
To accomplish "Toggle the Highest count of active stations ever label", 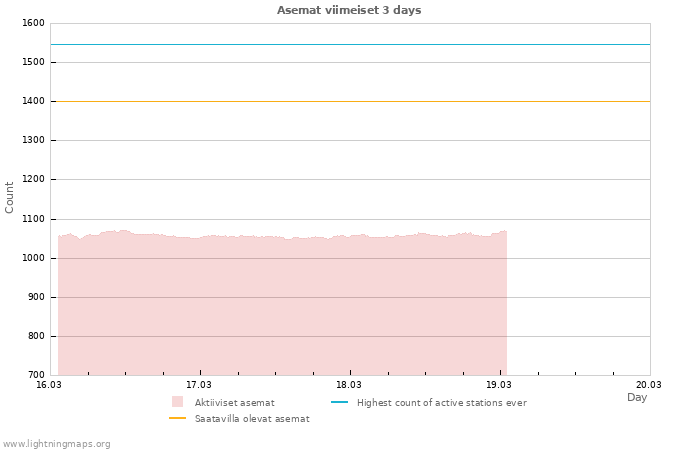I will [x=441, y=402].
